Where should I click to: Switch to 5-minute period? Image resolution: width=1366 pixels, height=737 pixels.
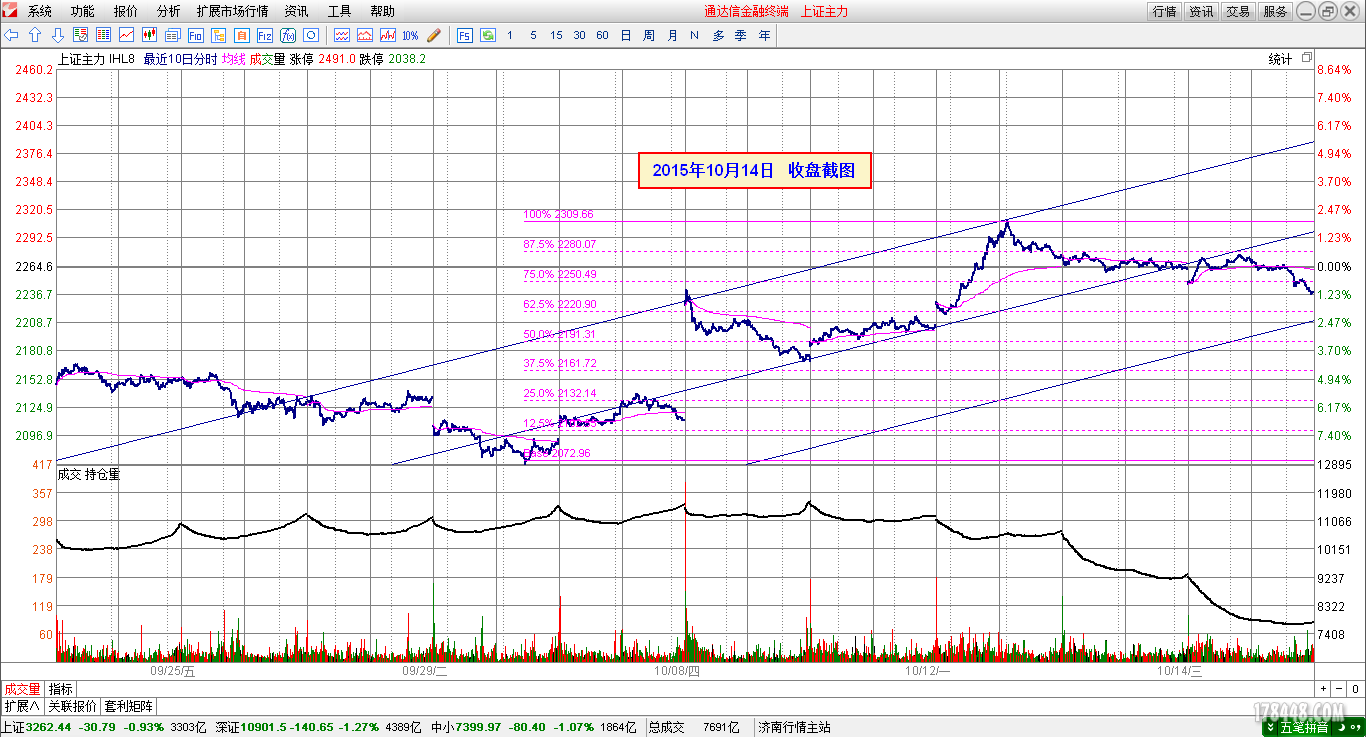(x=533, y=35)
